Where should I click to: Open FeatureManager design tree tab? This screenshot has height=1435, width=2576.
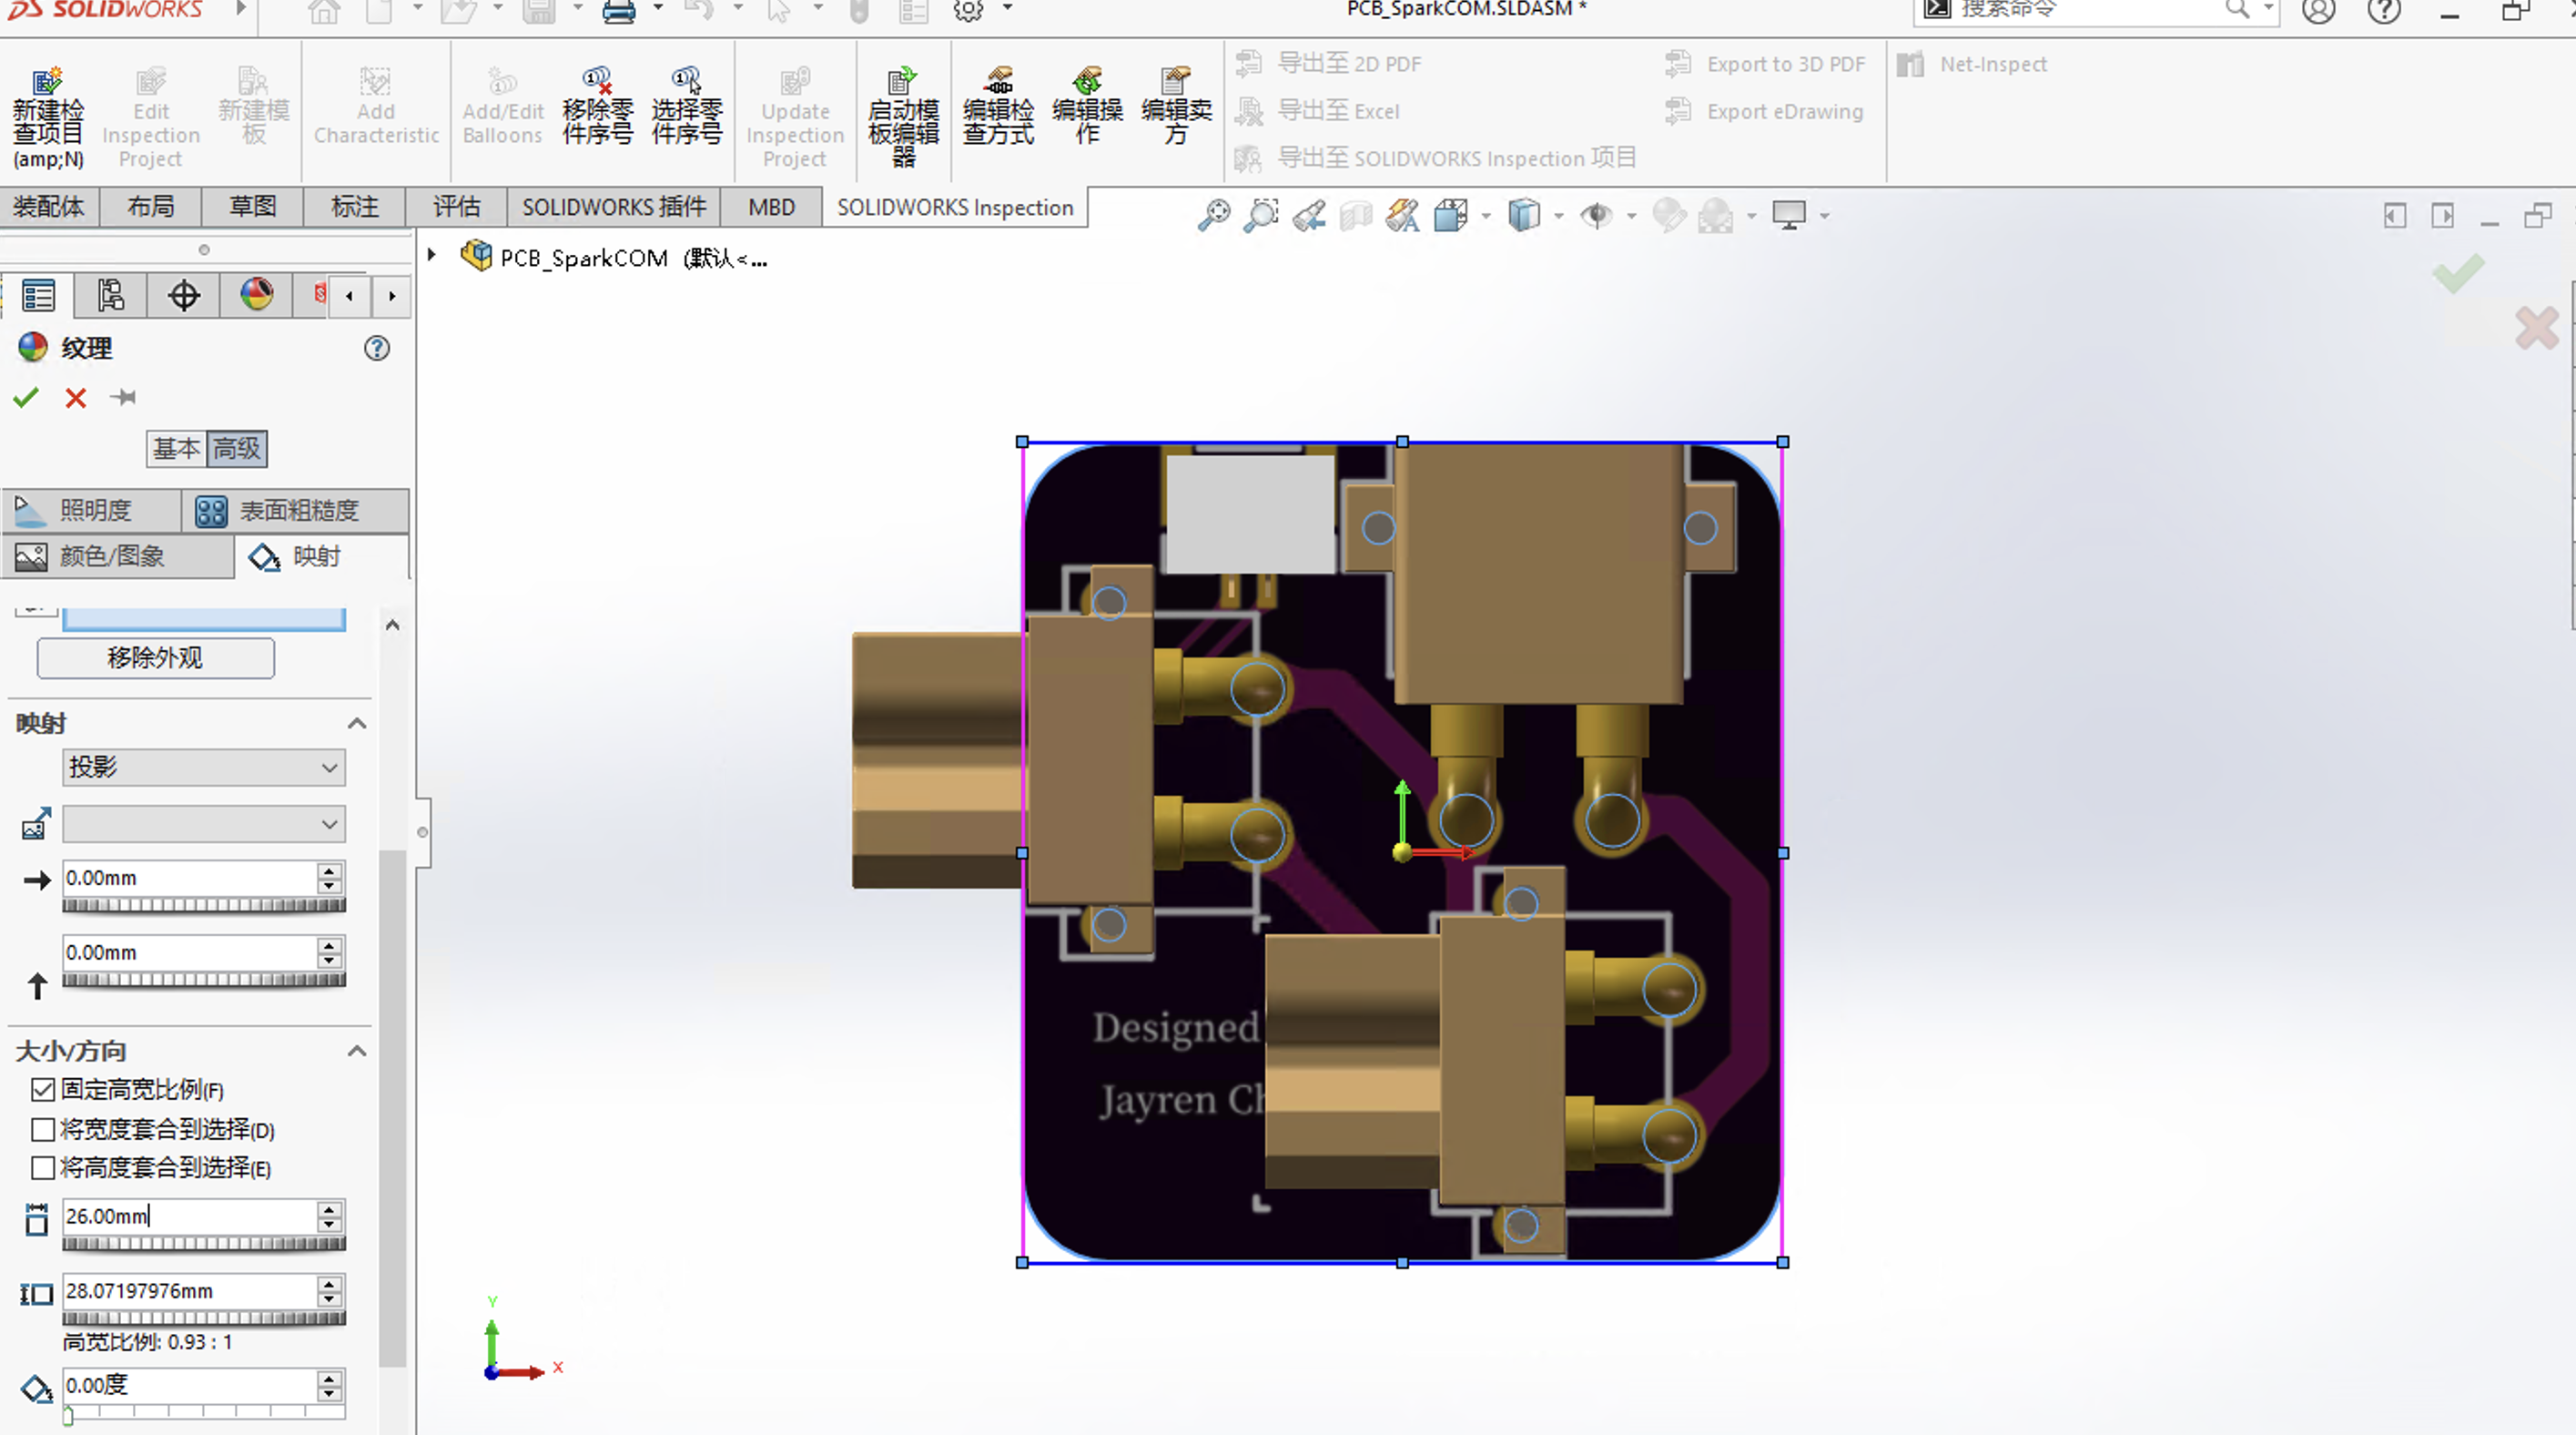tap(38, 296)
